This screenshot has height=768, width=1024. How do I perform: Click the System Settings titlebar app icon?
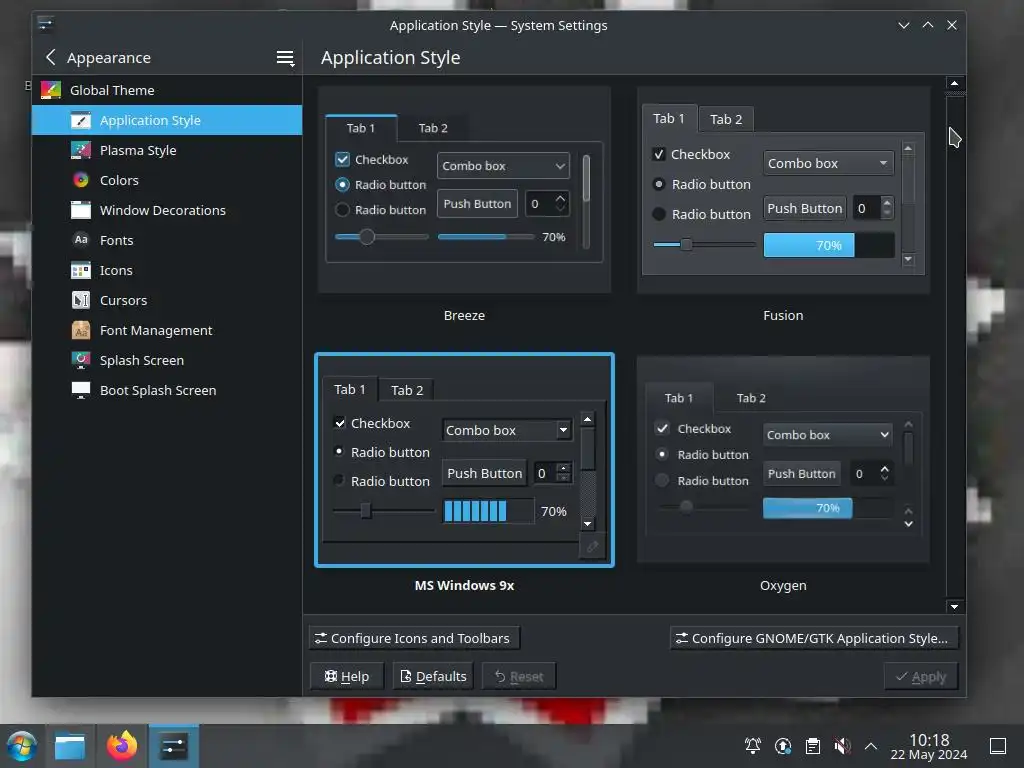[x=46, y=25]
